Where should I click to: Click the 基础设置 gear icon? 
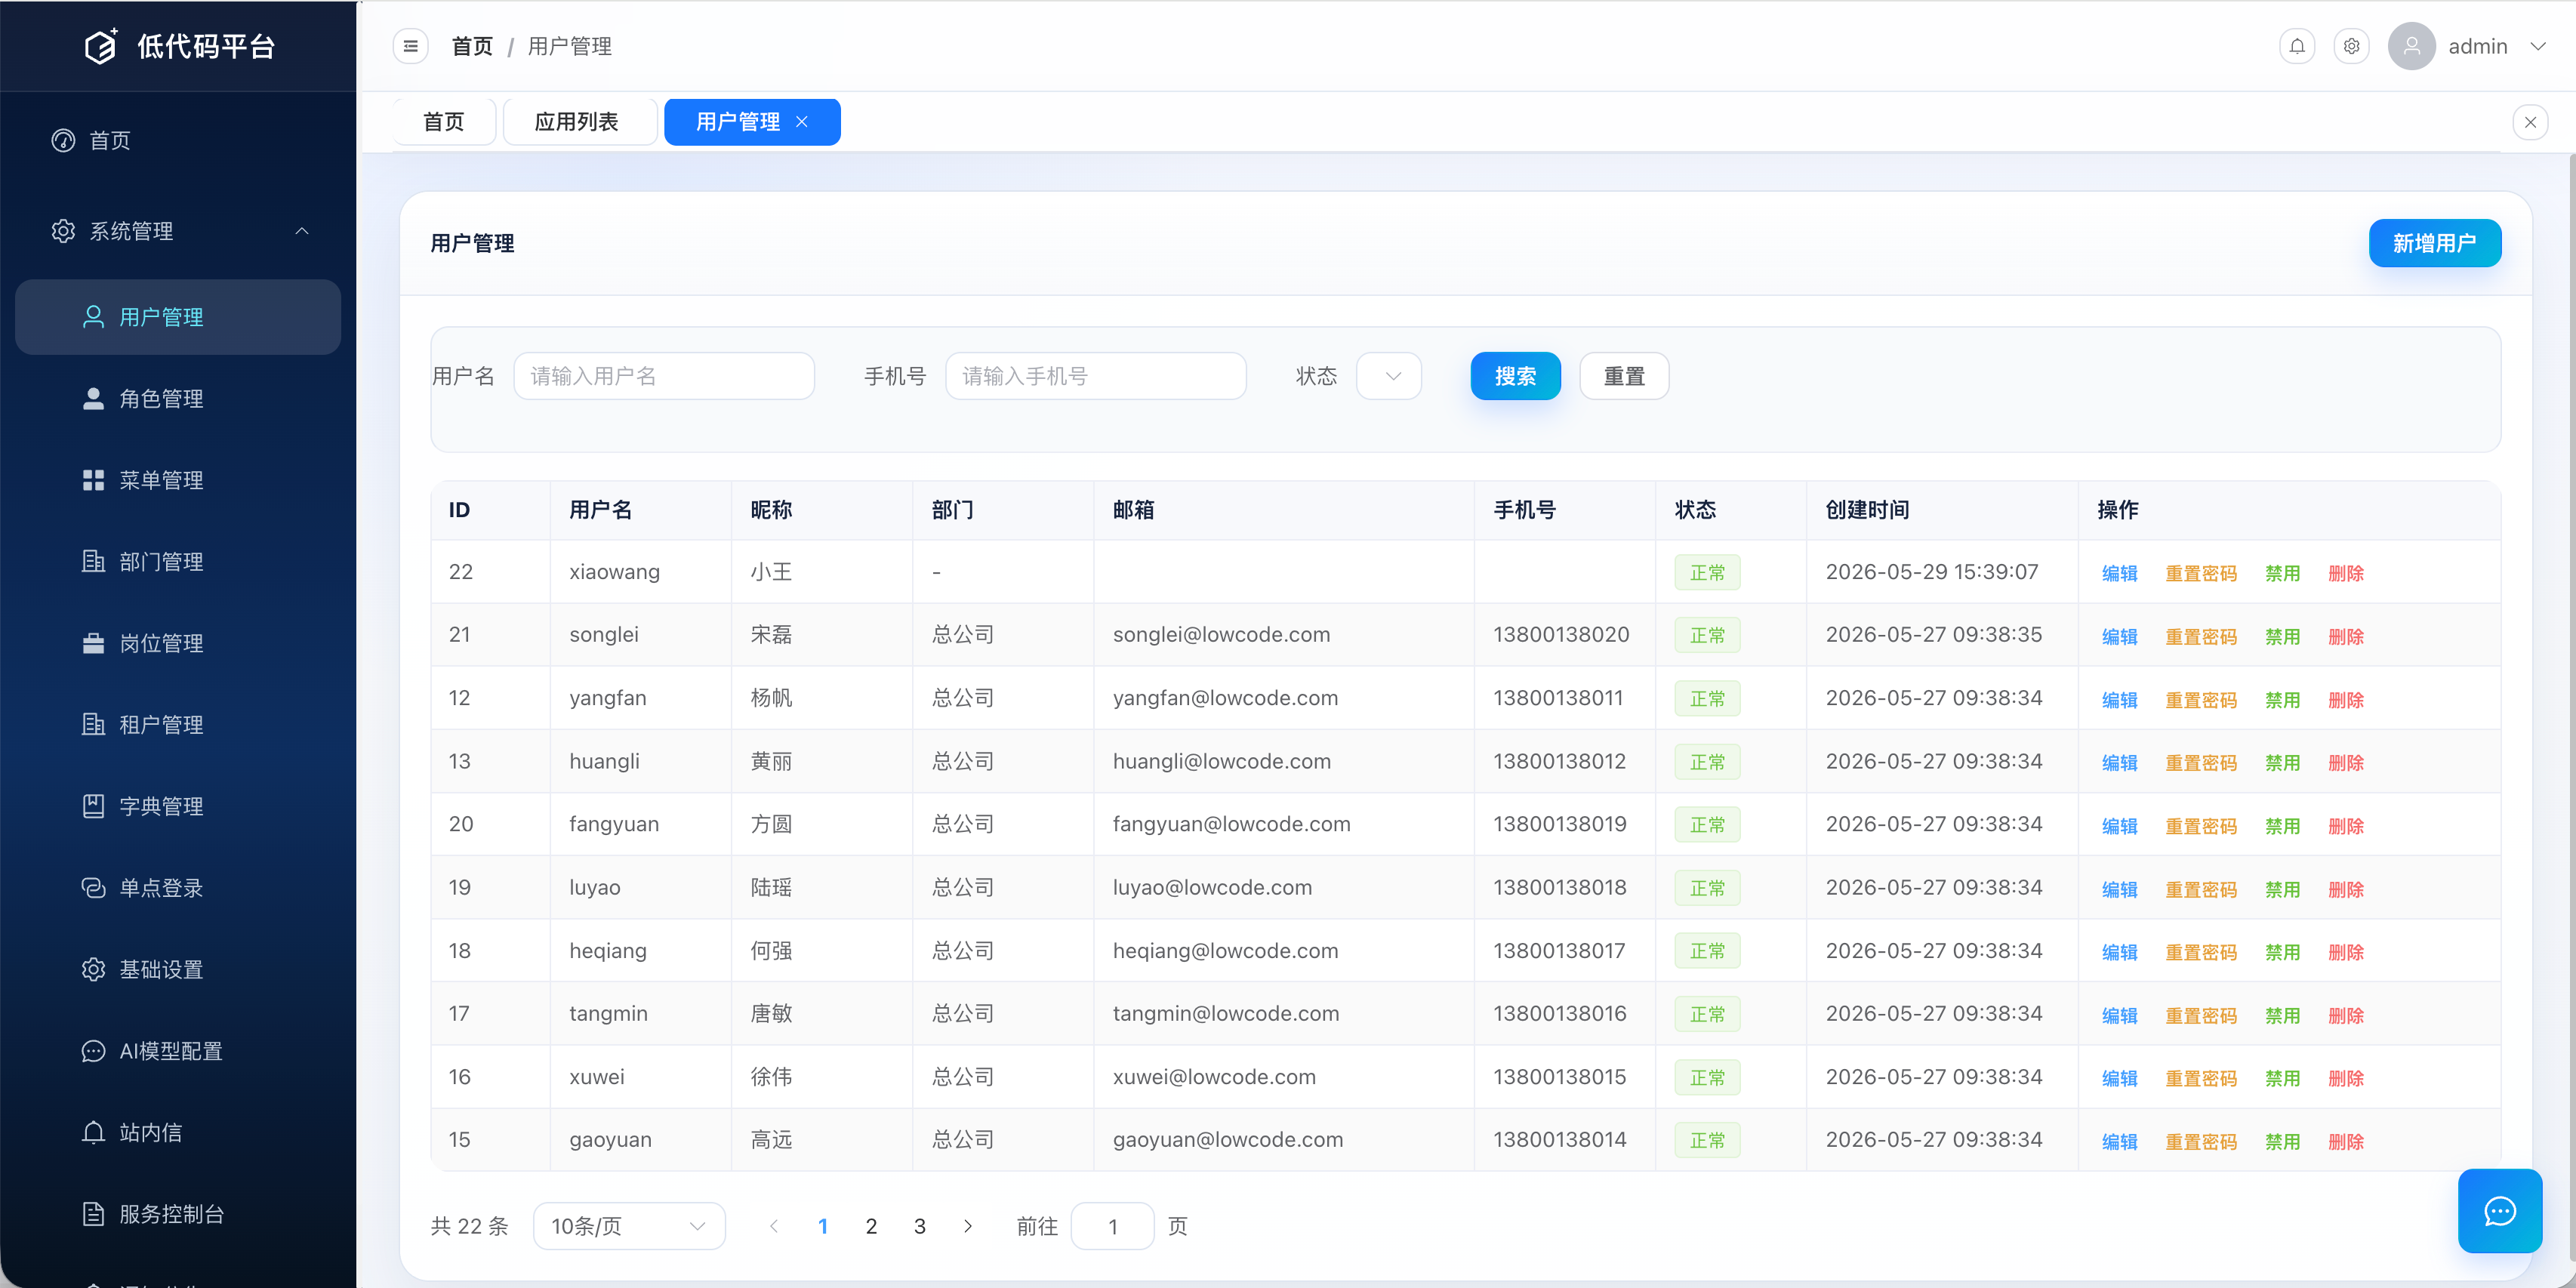pos(93,970)
